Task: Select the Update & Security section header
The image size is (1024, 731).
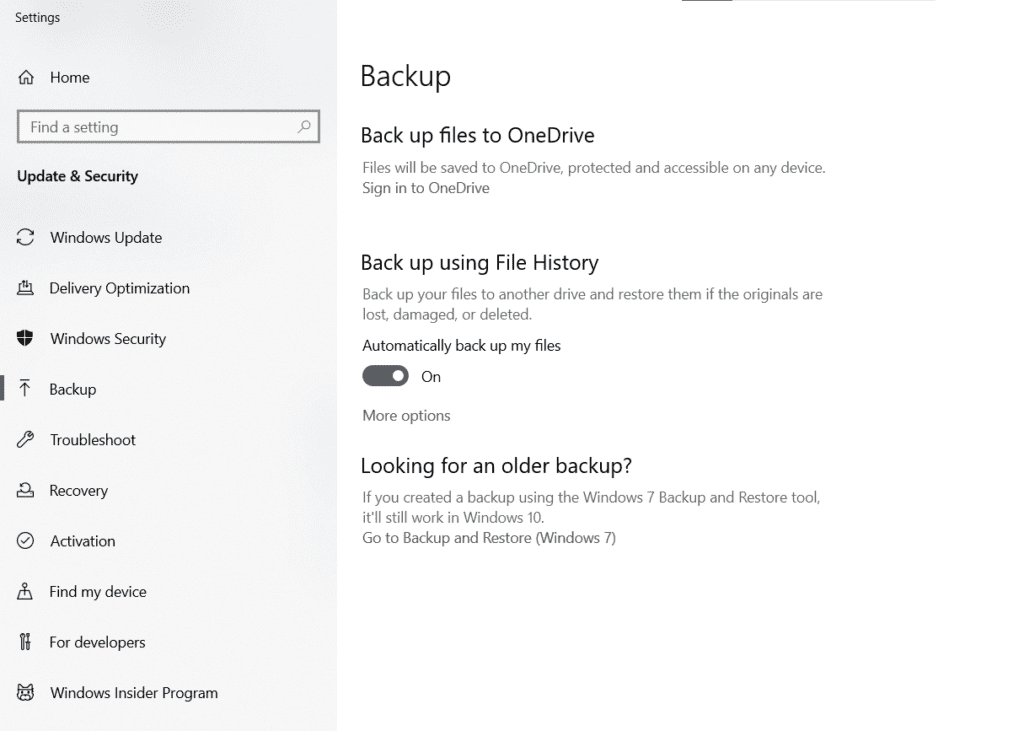Action: [x=77, y=176]
